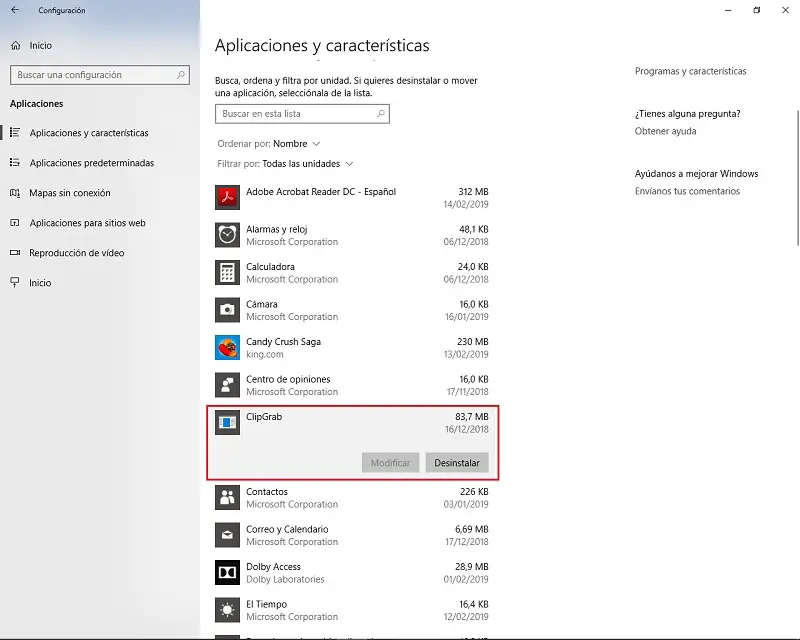The height and width of the screenshot is (640, 800).
Task: Click the Aplicaciones y características list icon
Action: click(x=15, y=133)
